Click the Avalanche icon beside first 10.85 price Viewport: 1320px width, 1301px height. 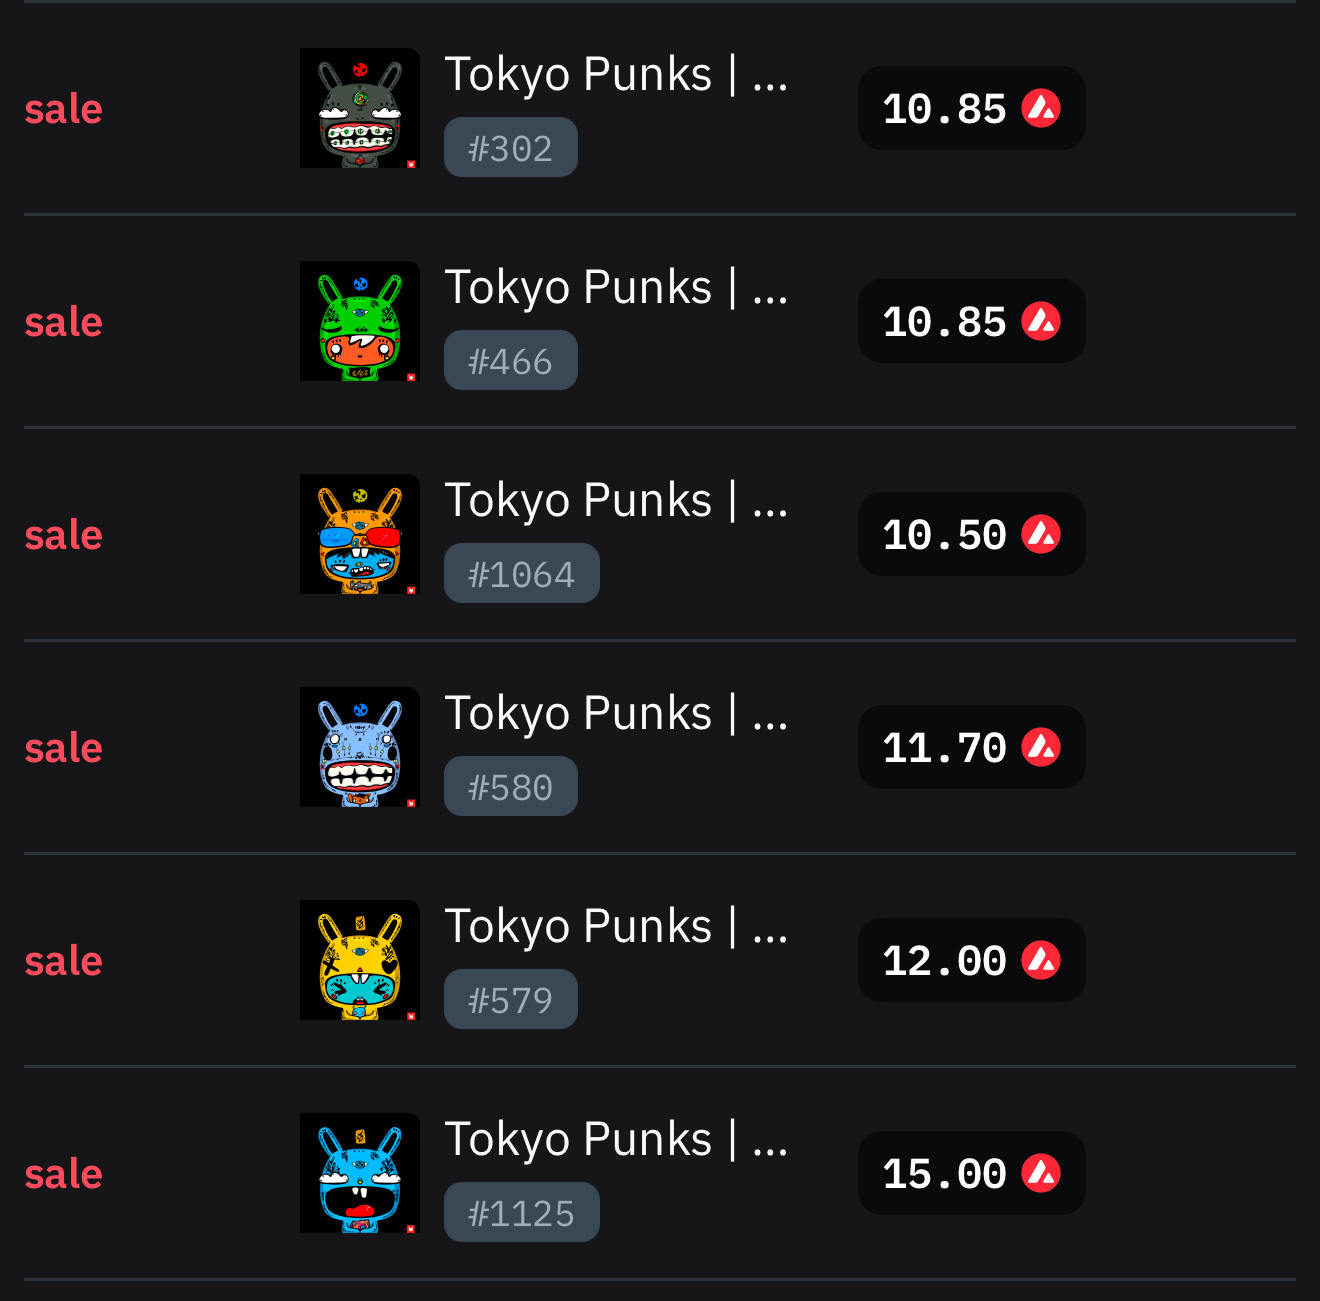[x=1041, y=108]
